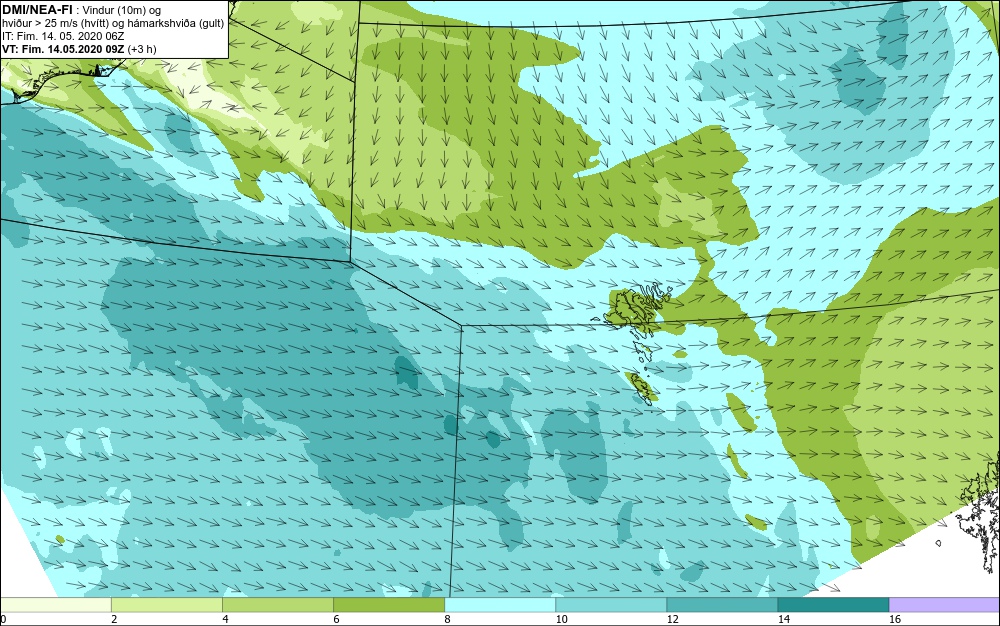Select the purple legend swatch above 16 m/s
Screen dimensions: 1000x626
(945, 604)
